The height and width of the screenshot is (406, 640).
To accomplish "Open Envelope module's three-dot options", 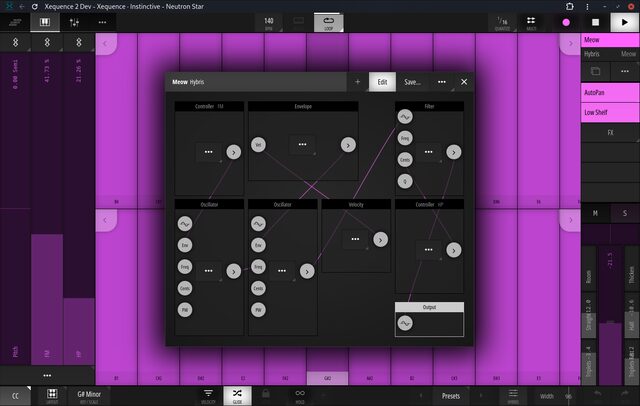I will pyautogui.click(x=302, y=145).
